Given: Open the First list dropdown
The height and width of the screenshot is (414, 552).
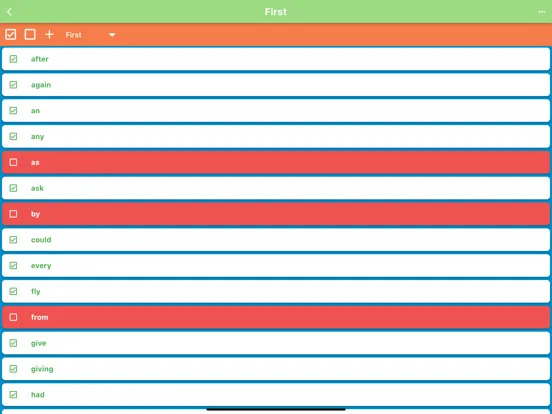Looking at the screenshot, I should [x=90, y=35].
